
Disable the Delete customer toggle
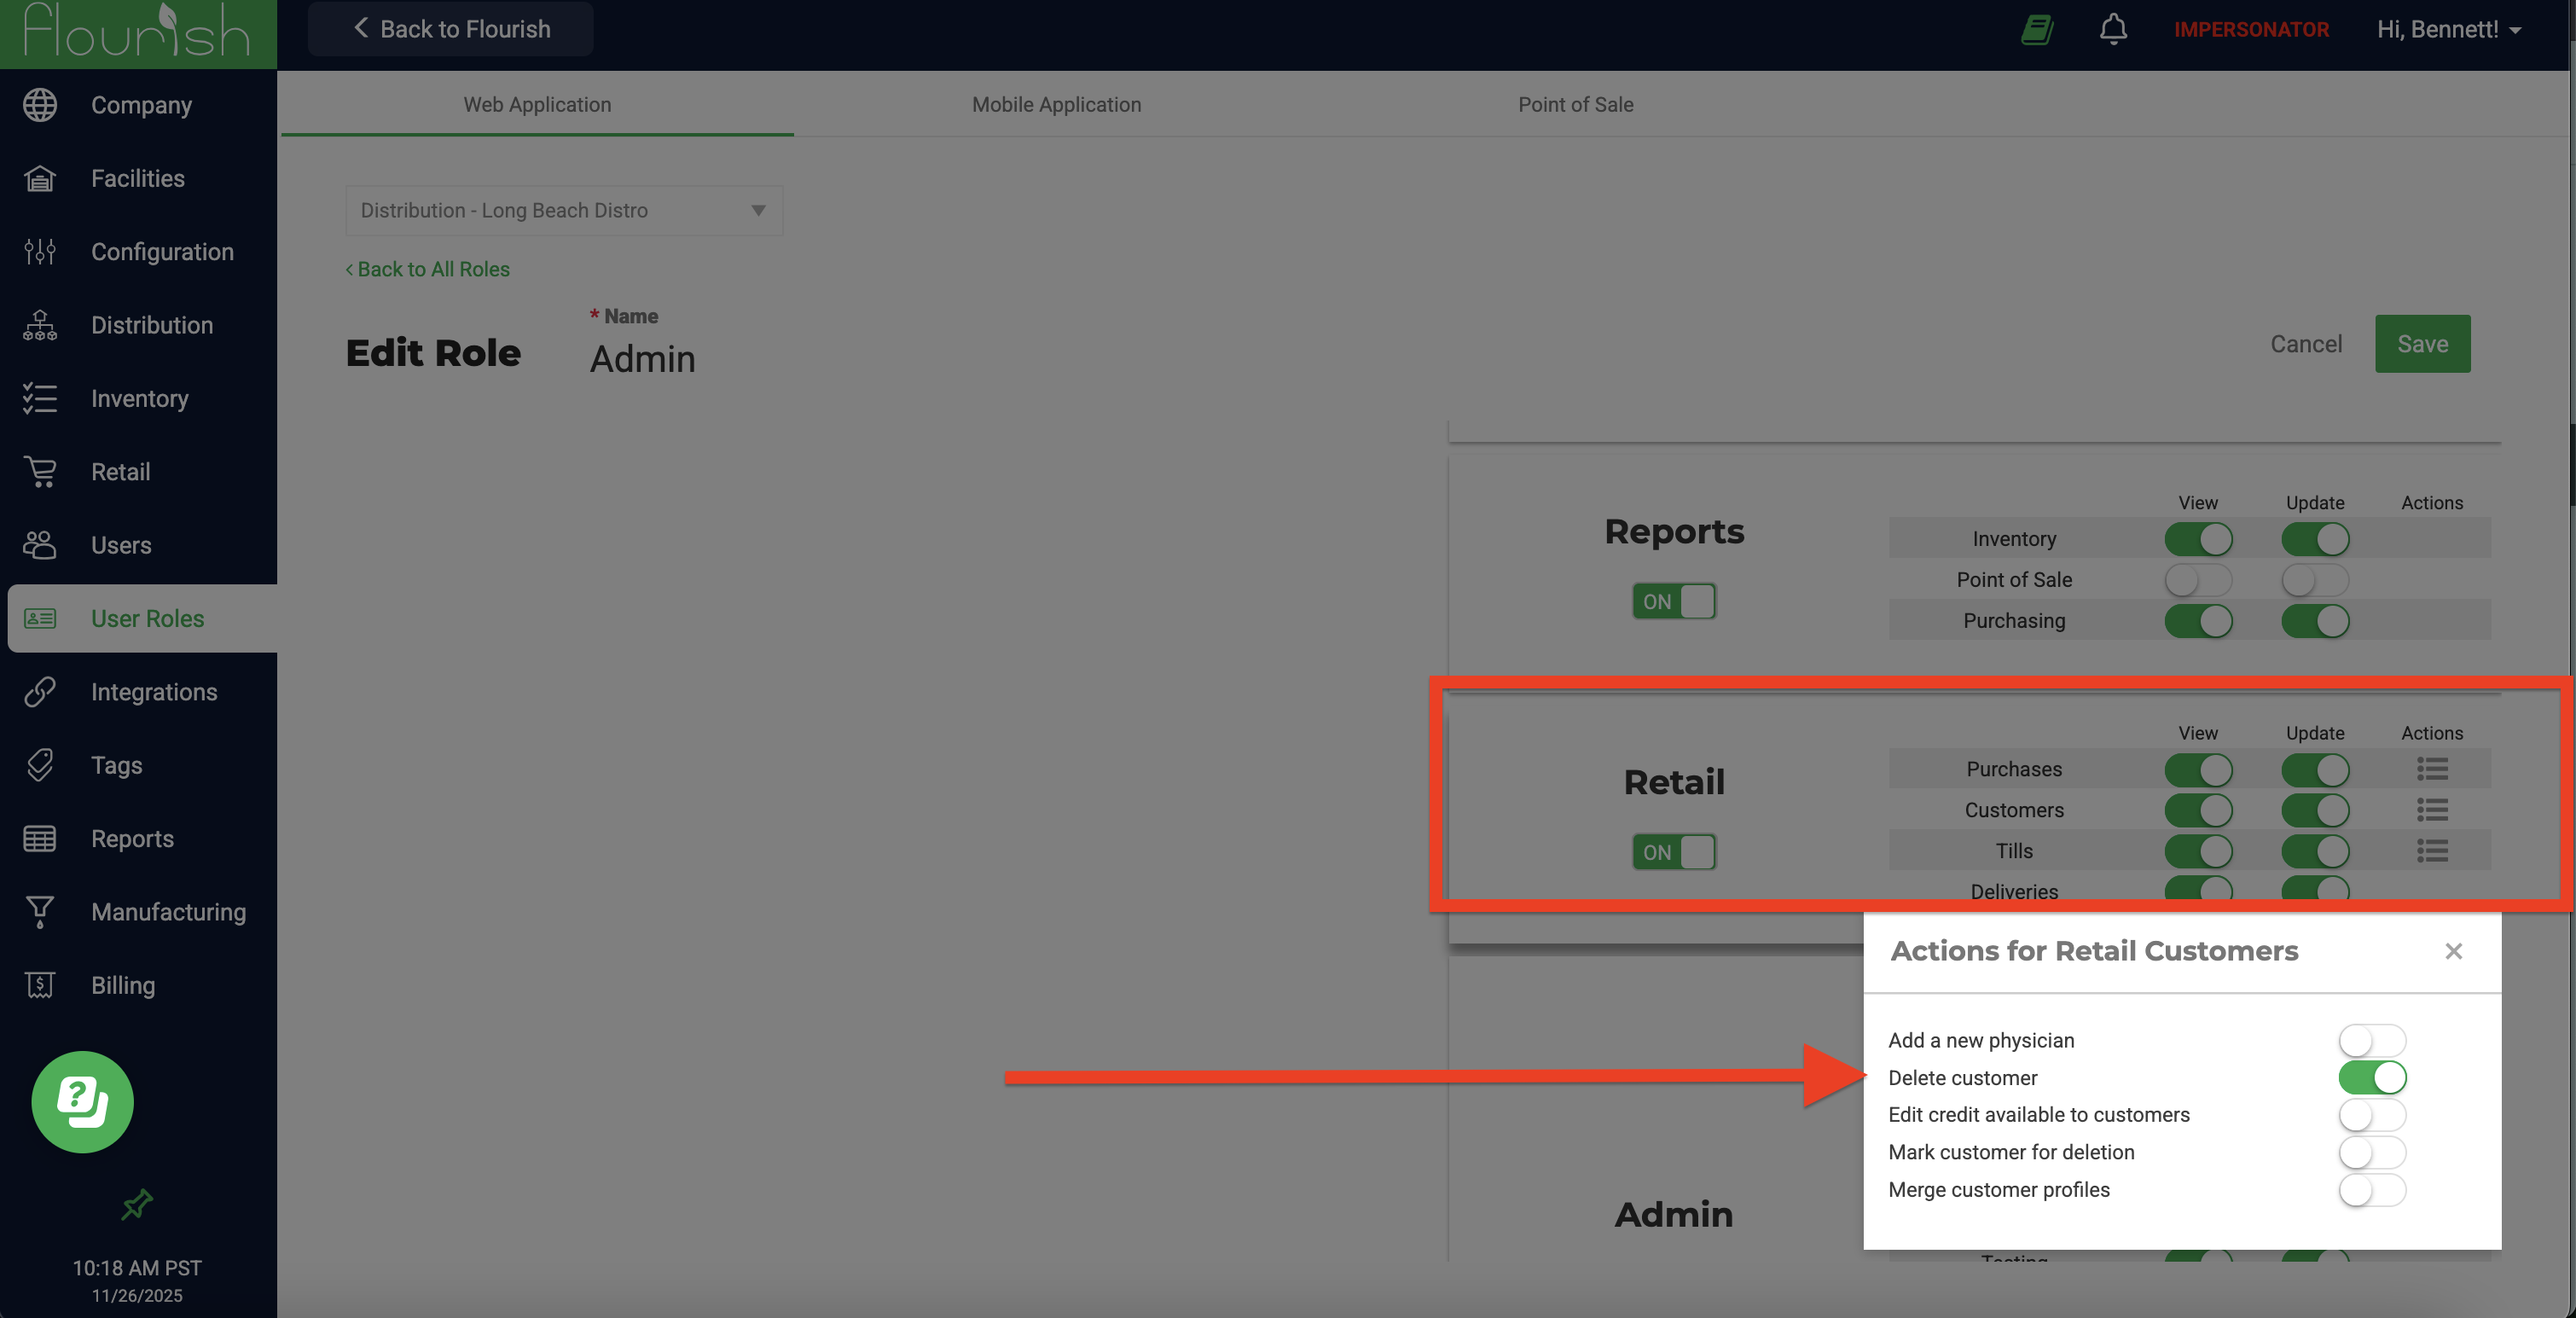click(x=2372, y=1078)
